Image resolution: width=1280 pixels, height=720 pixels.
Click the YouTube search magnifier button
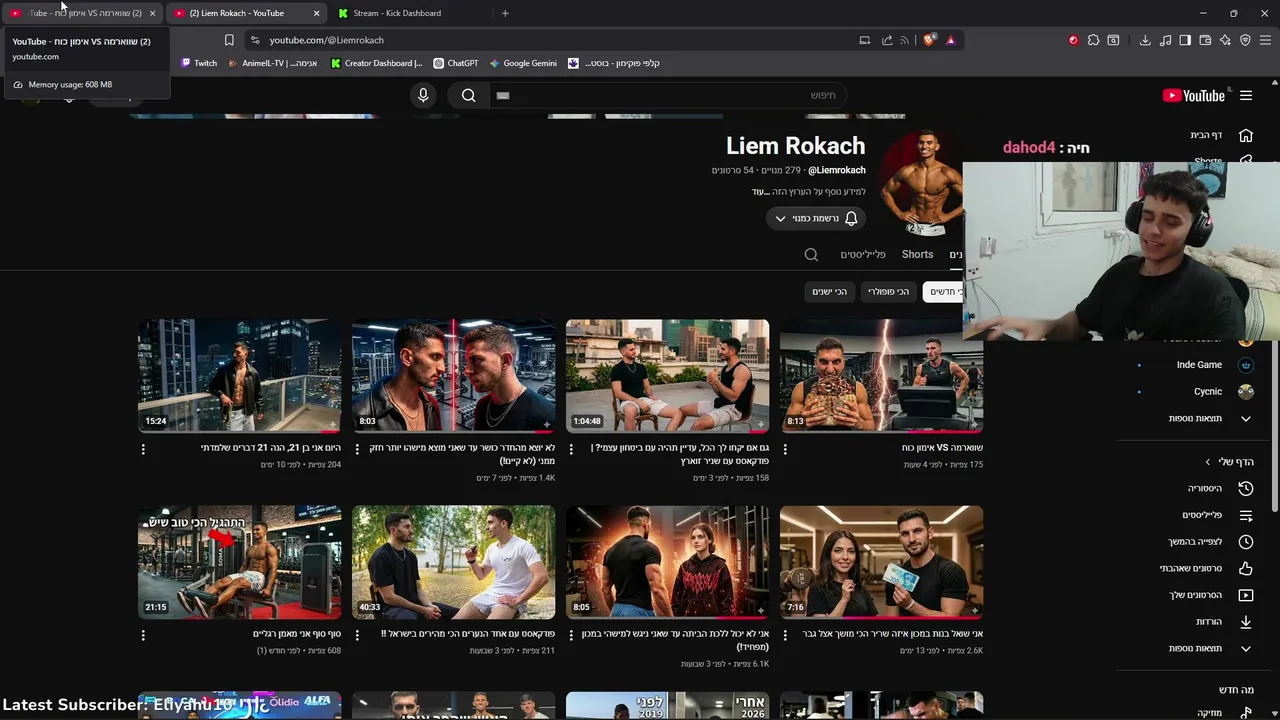click(x=468, y=95)
